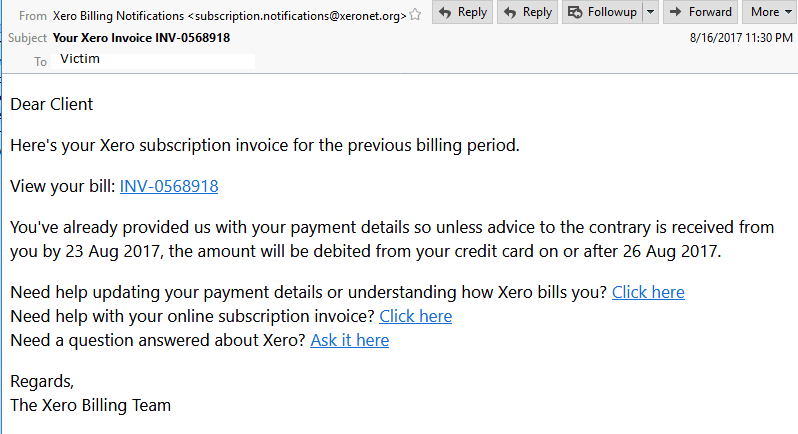Click the To header label

coord(40,62)
